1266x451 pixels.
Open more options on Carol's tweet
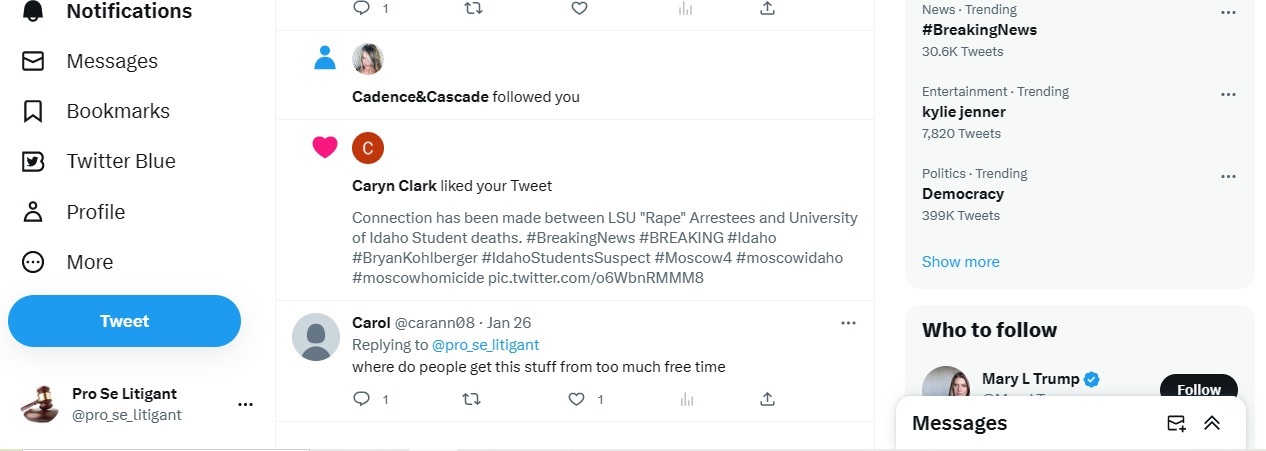pos(848,322)
